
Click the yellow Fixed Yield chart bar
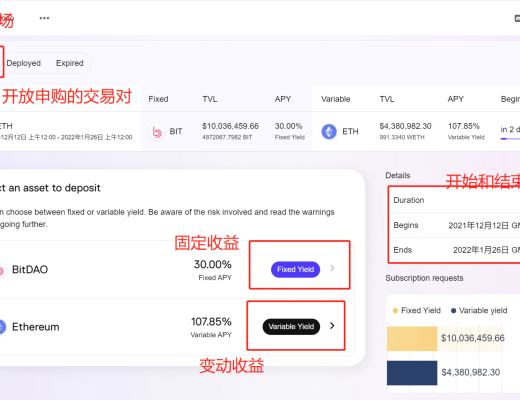tap(412, 339)
